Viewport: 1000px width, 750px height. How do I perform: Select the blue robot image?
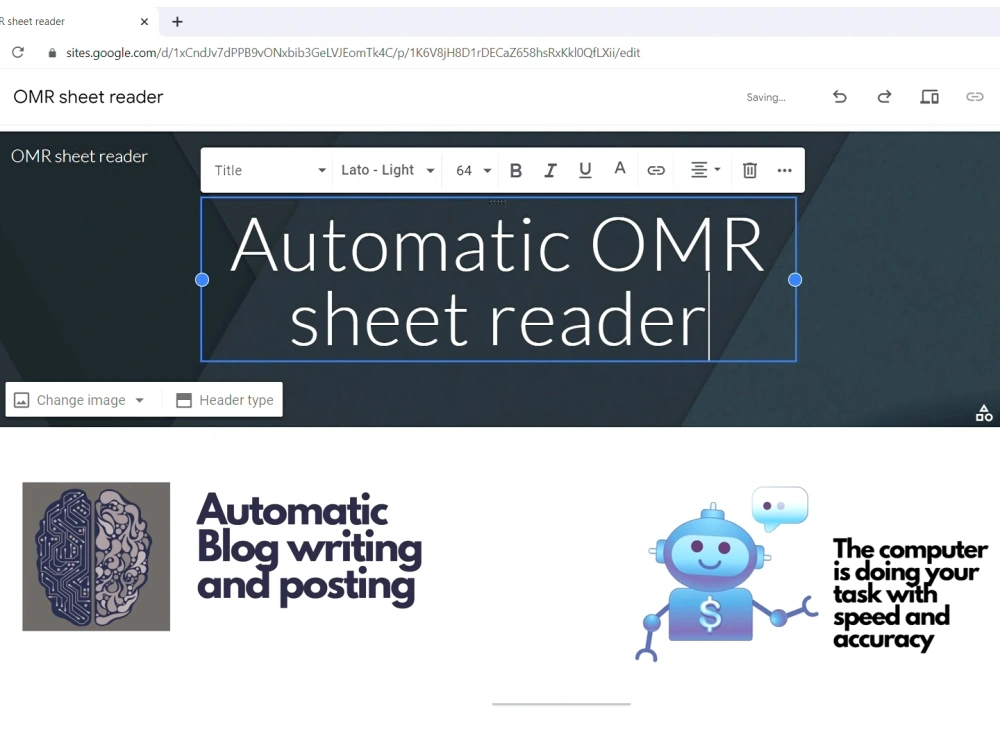727,573
